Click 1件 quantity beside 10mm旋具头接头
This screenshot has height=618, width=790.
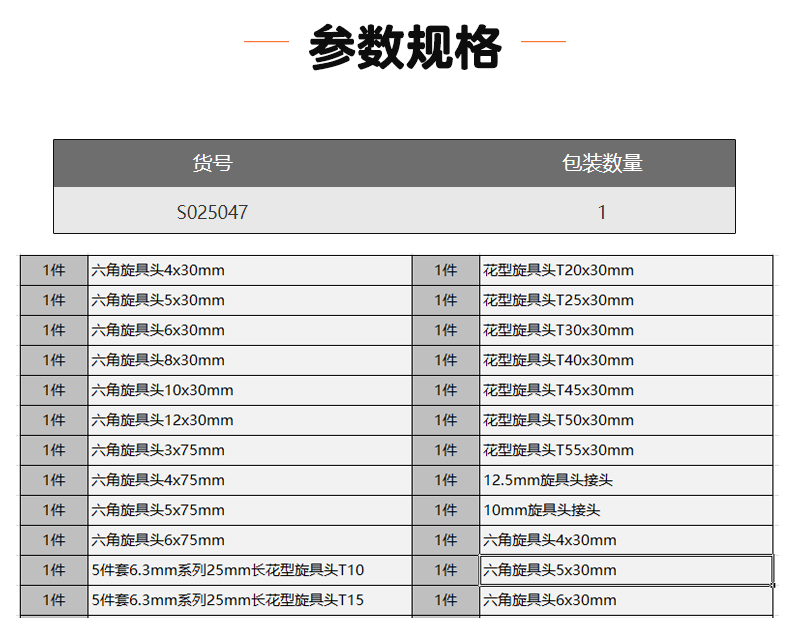(446, 510)
